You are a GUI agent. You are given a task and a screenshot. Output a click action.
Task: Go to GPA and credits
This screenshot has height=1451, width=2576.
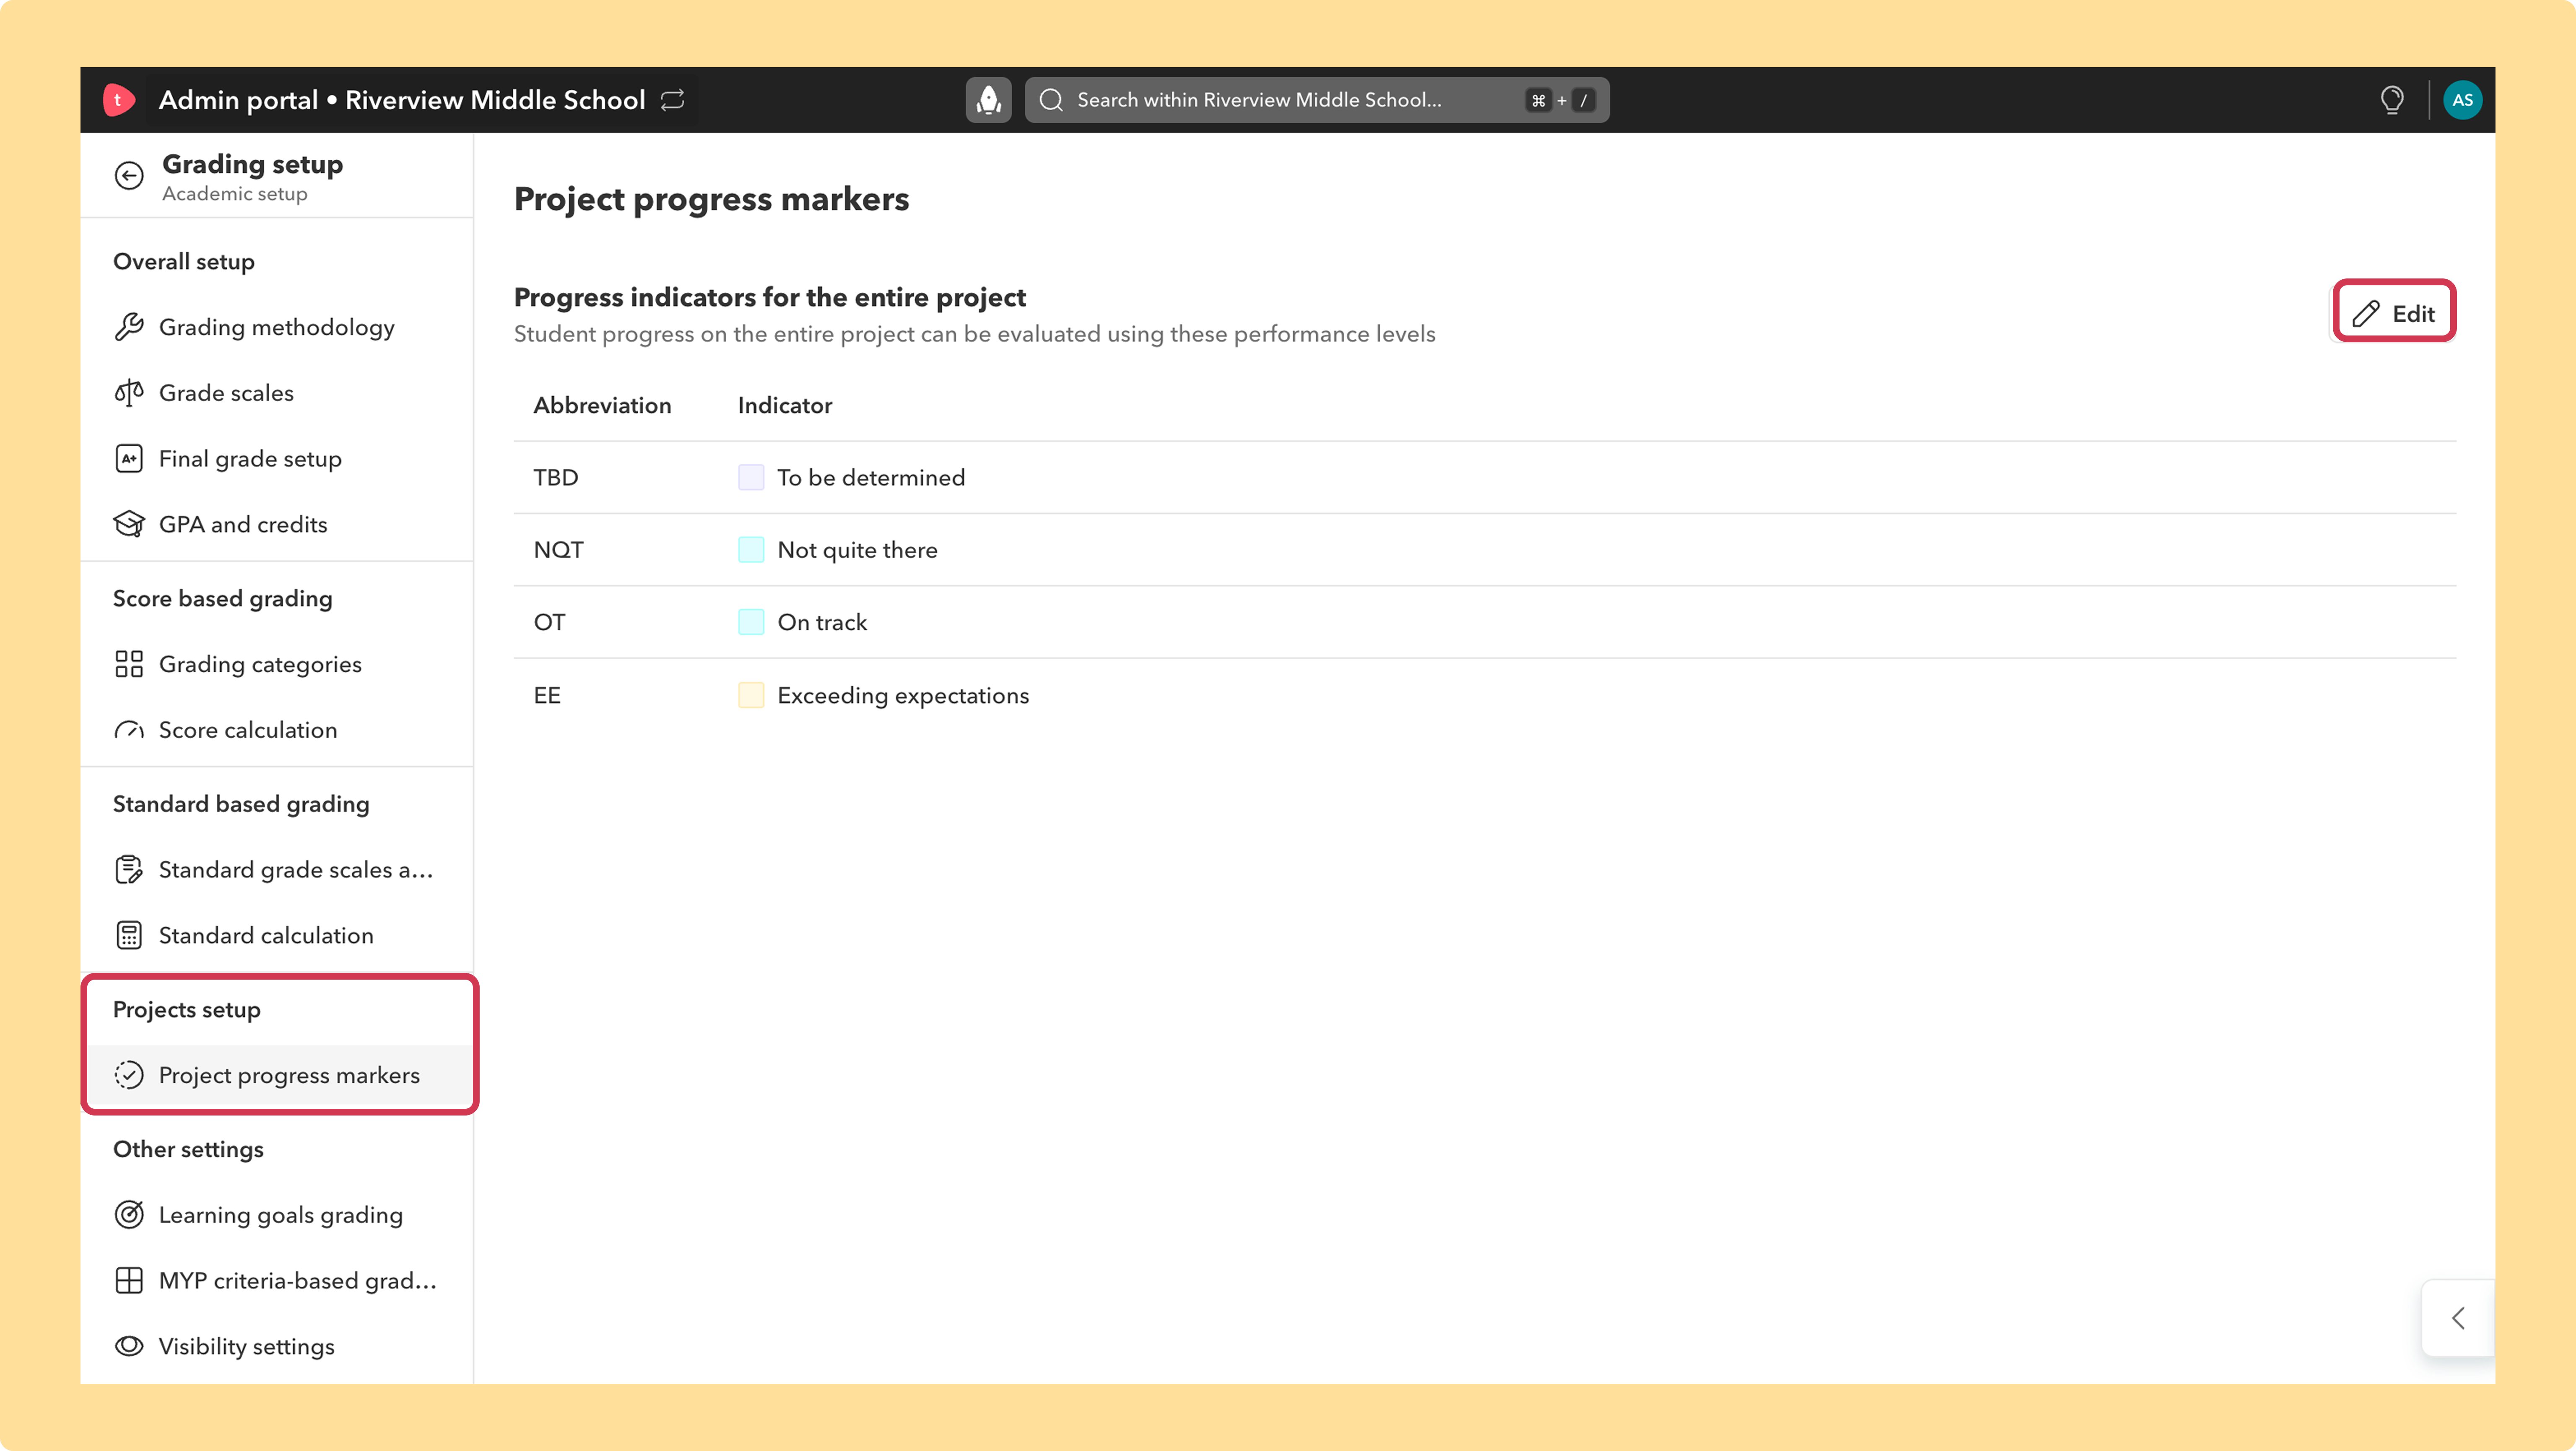click(277, 524)
